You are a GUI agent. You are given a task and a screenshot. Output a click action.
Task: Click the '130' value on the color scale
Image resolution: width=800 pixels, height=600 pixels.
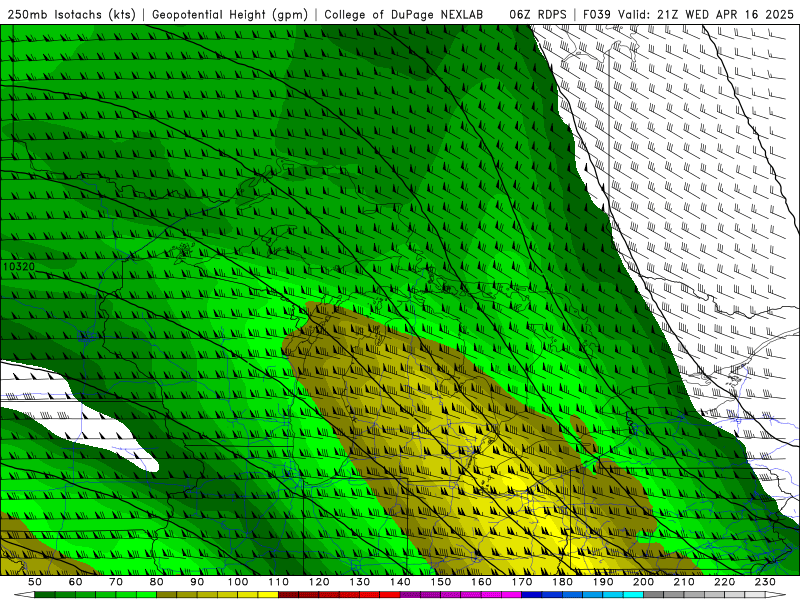[x=360, y=582]
